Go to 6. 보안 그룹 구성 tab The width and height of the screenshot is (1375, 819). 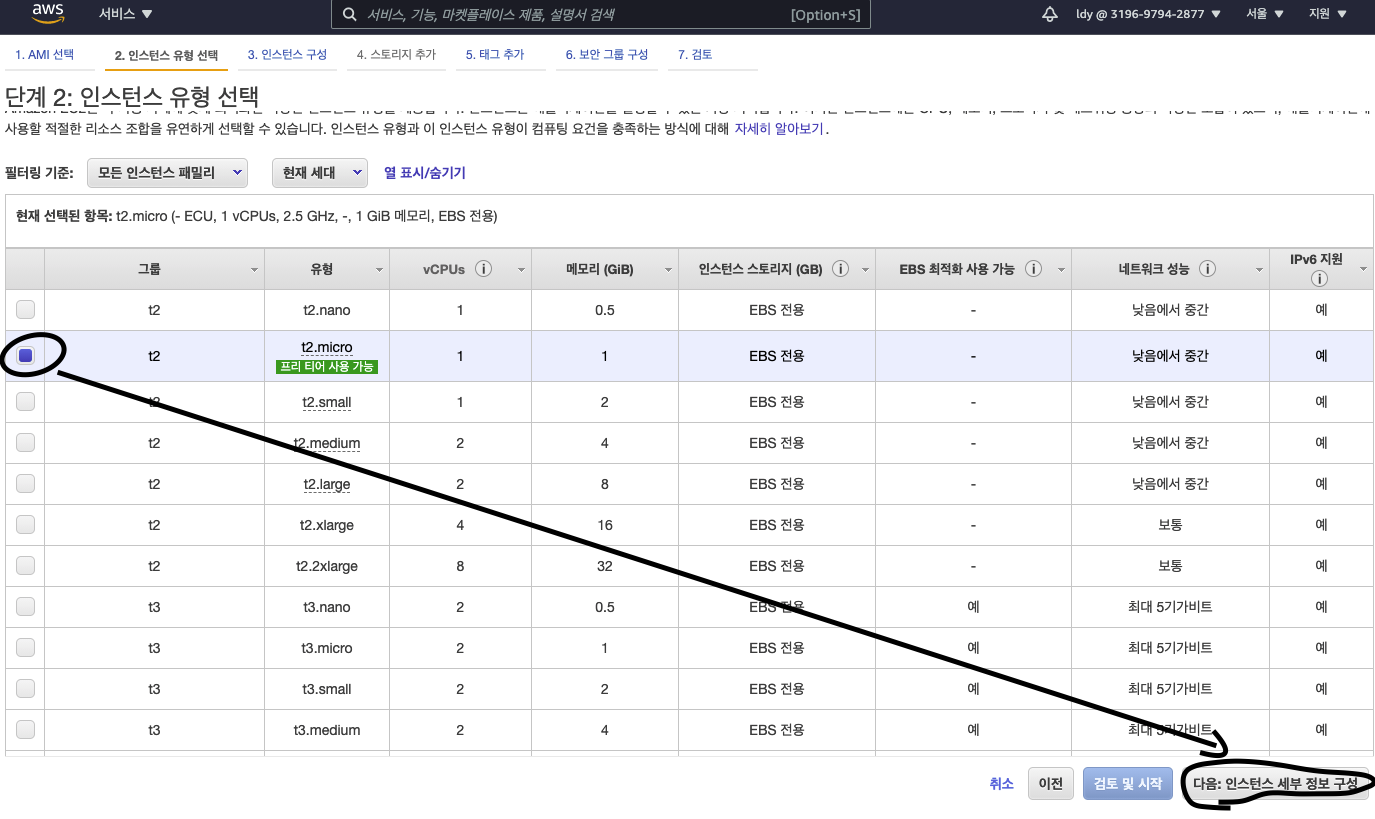coord(607,54)
